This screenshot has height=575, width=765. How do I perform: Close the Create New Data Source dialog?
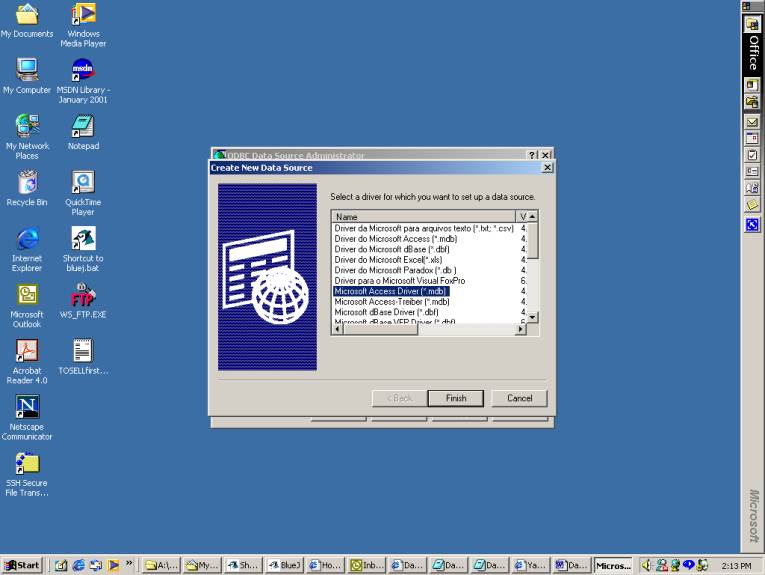click(x=547, y=167)
